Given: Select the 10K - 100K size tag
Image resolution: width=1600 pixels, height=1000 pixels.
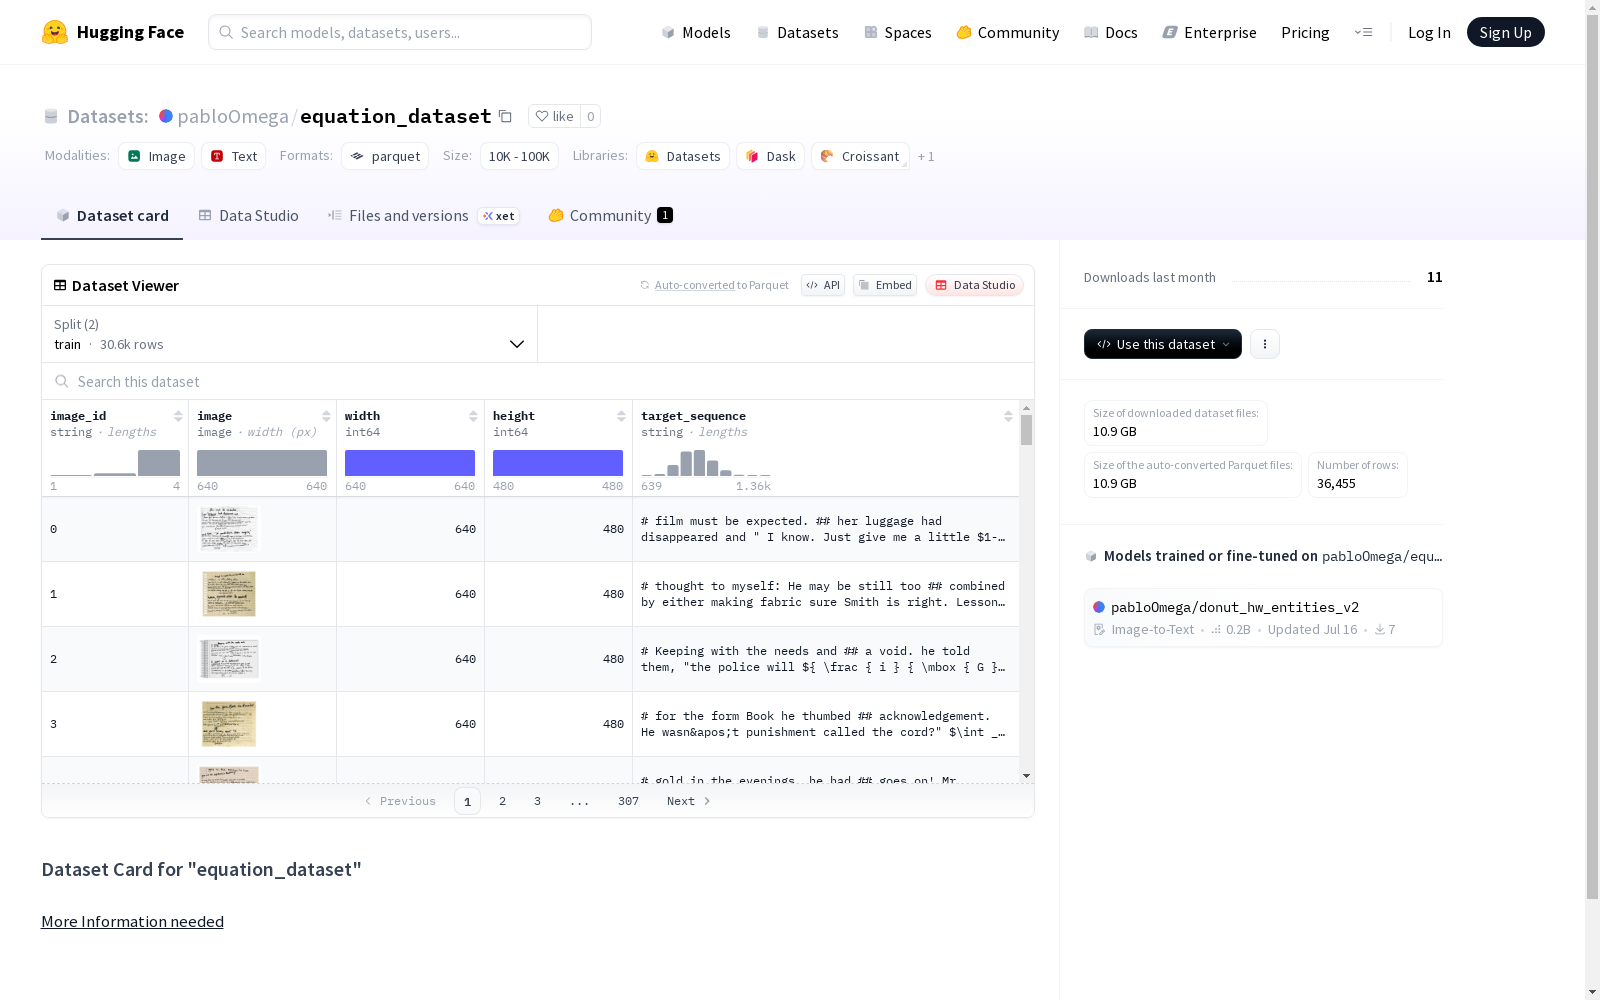Looking at the screenshot, I should pos(519,156).
